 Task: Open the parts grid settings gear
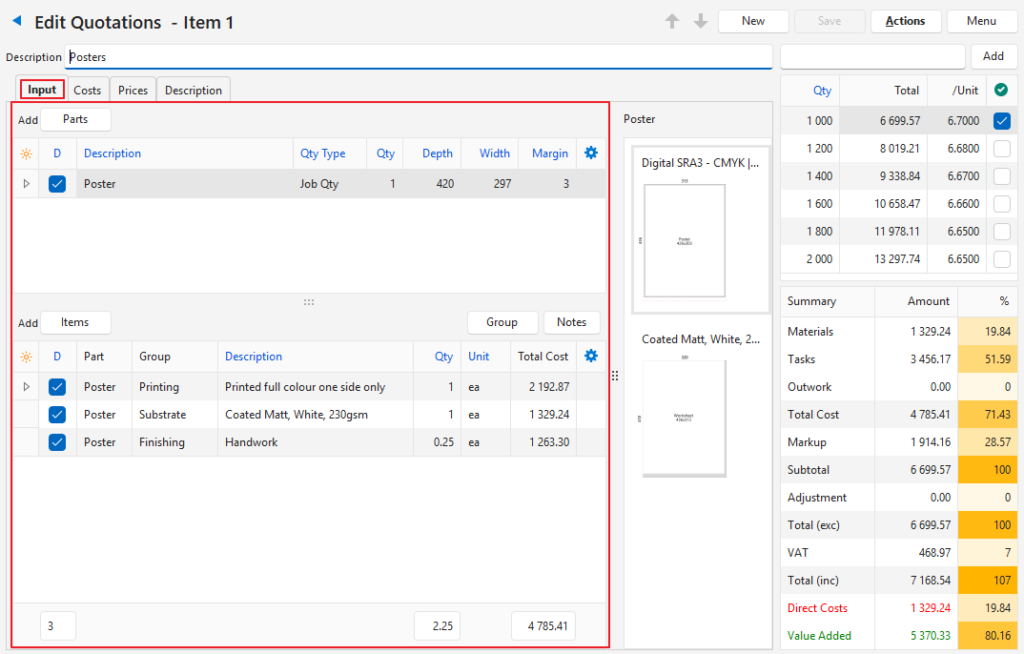click(590, 153)
